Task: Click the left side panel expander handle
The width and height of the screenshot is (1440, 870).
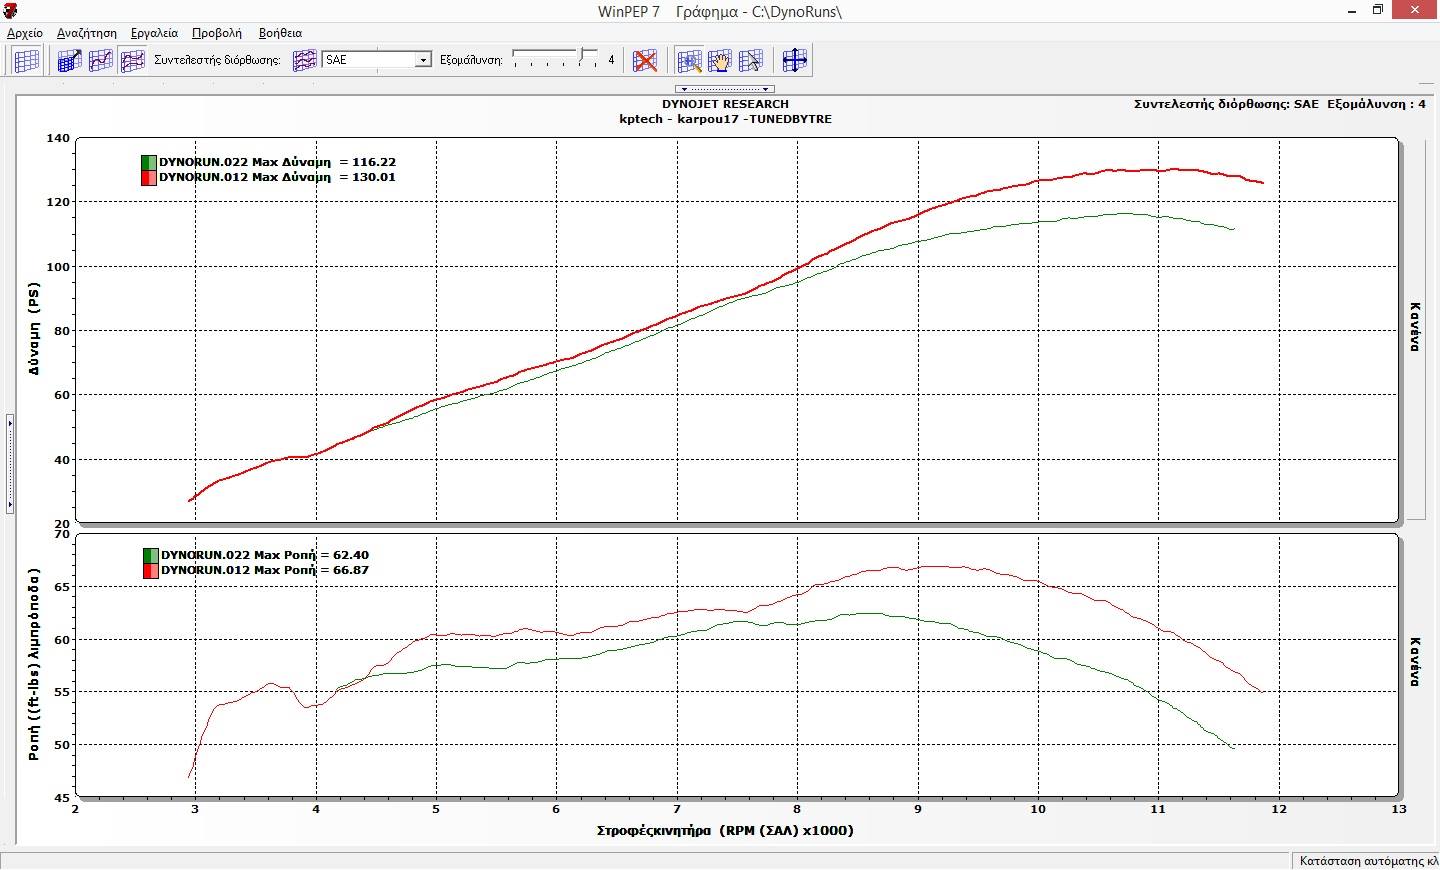Action: click(10, 463)
